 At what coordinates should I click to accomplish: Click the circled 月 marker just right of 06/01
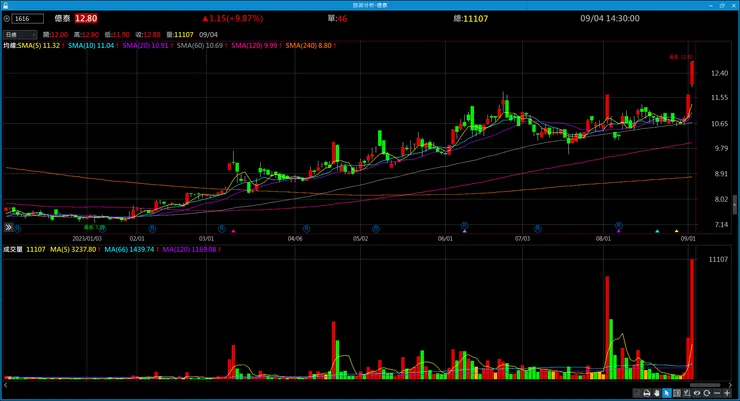click(464, 226)
